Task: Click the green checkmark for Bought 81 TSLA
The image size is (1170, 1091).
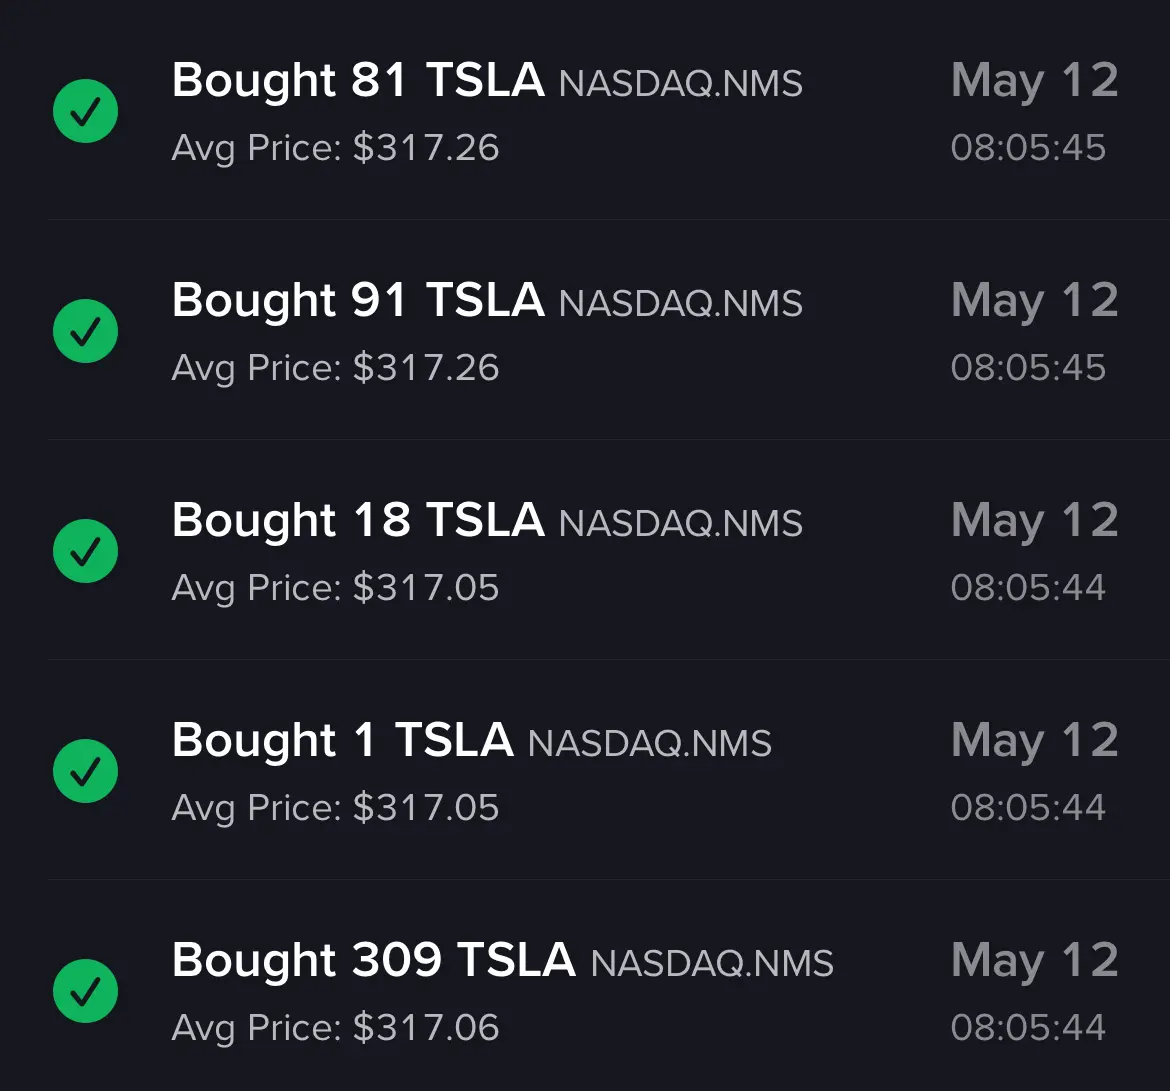Action: 85,111
